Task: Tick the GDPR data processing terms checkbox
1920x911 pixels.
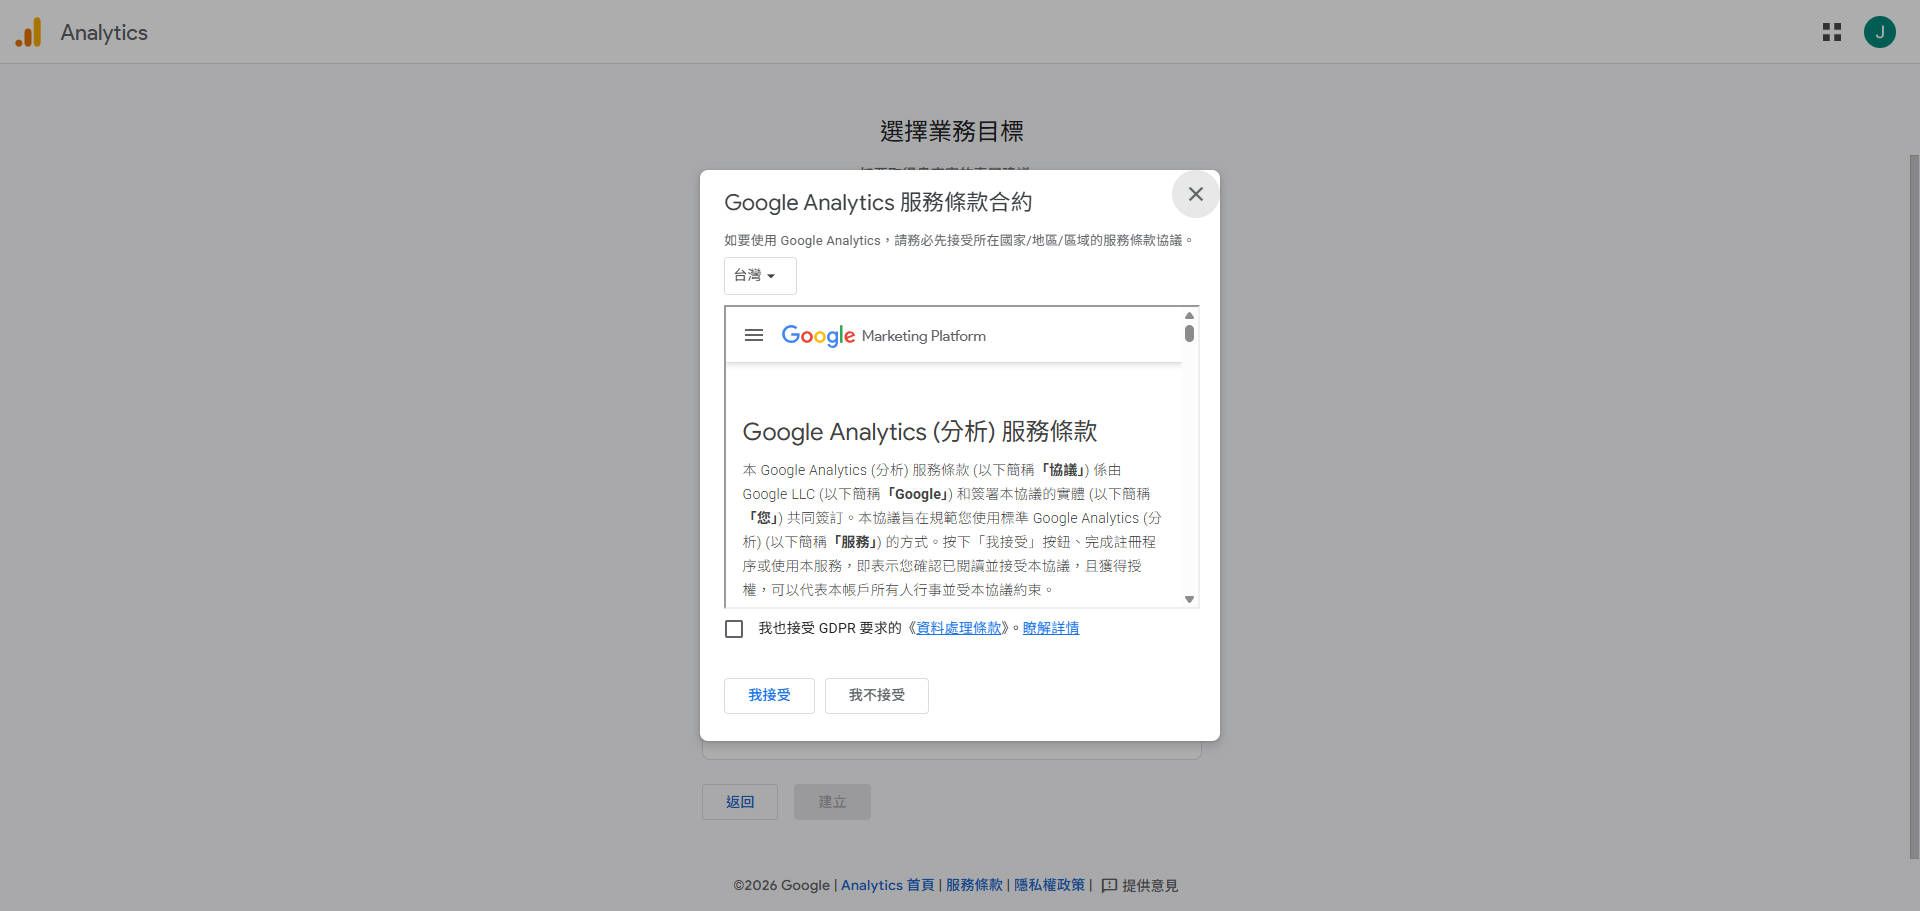Action: click(734, 629)
